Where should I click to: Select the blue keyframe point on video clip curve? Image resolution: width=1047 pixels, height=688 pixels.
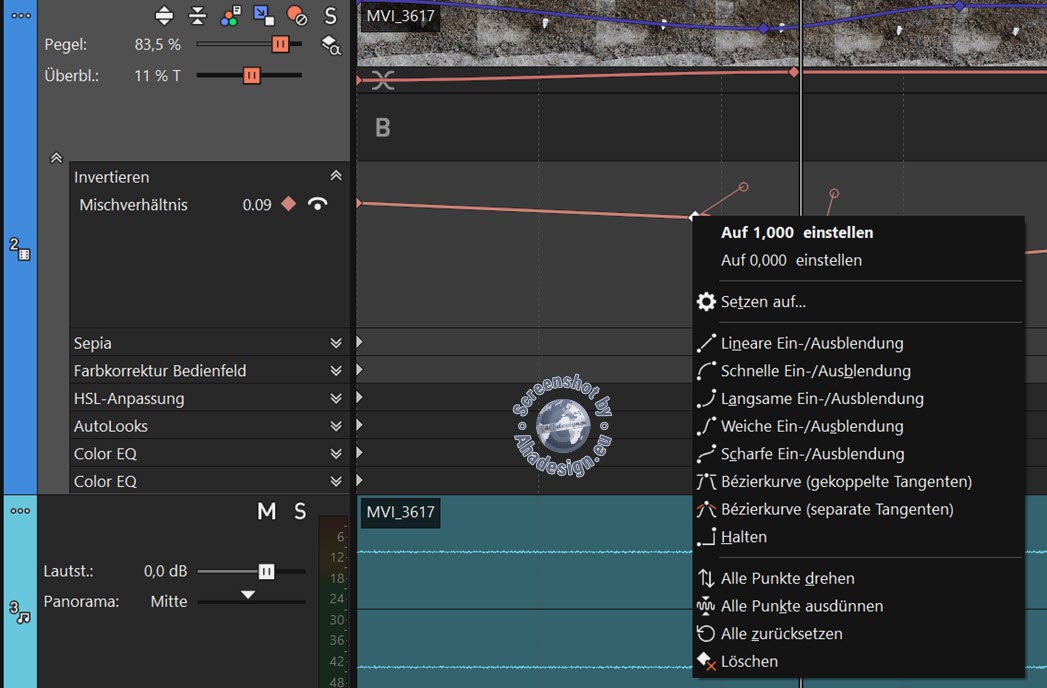764,29
